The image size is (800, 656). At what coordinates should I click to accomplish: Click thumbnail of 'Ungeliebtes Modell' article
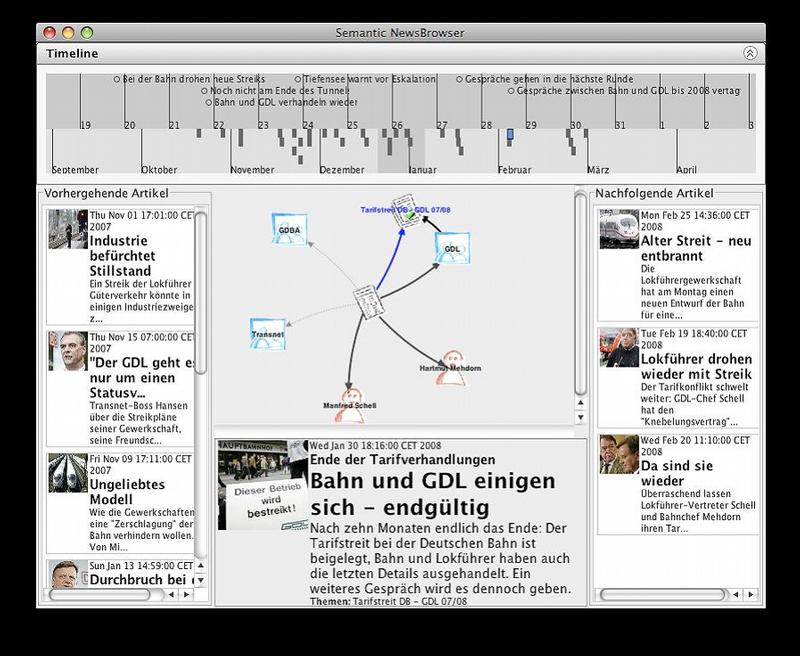tap(68, 473)
